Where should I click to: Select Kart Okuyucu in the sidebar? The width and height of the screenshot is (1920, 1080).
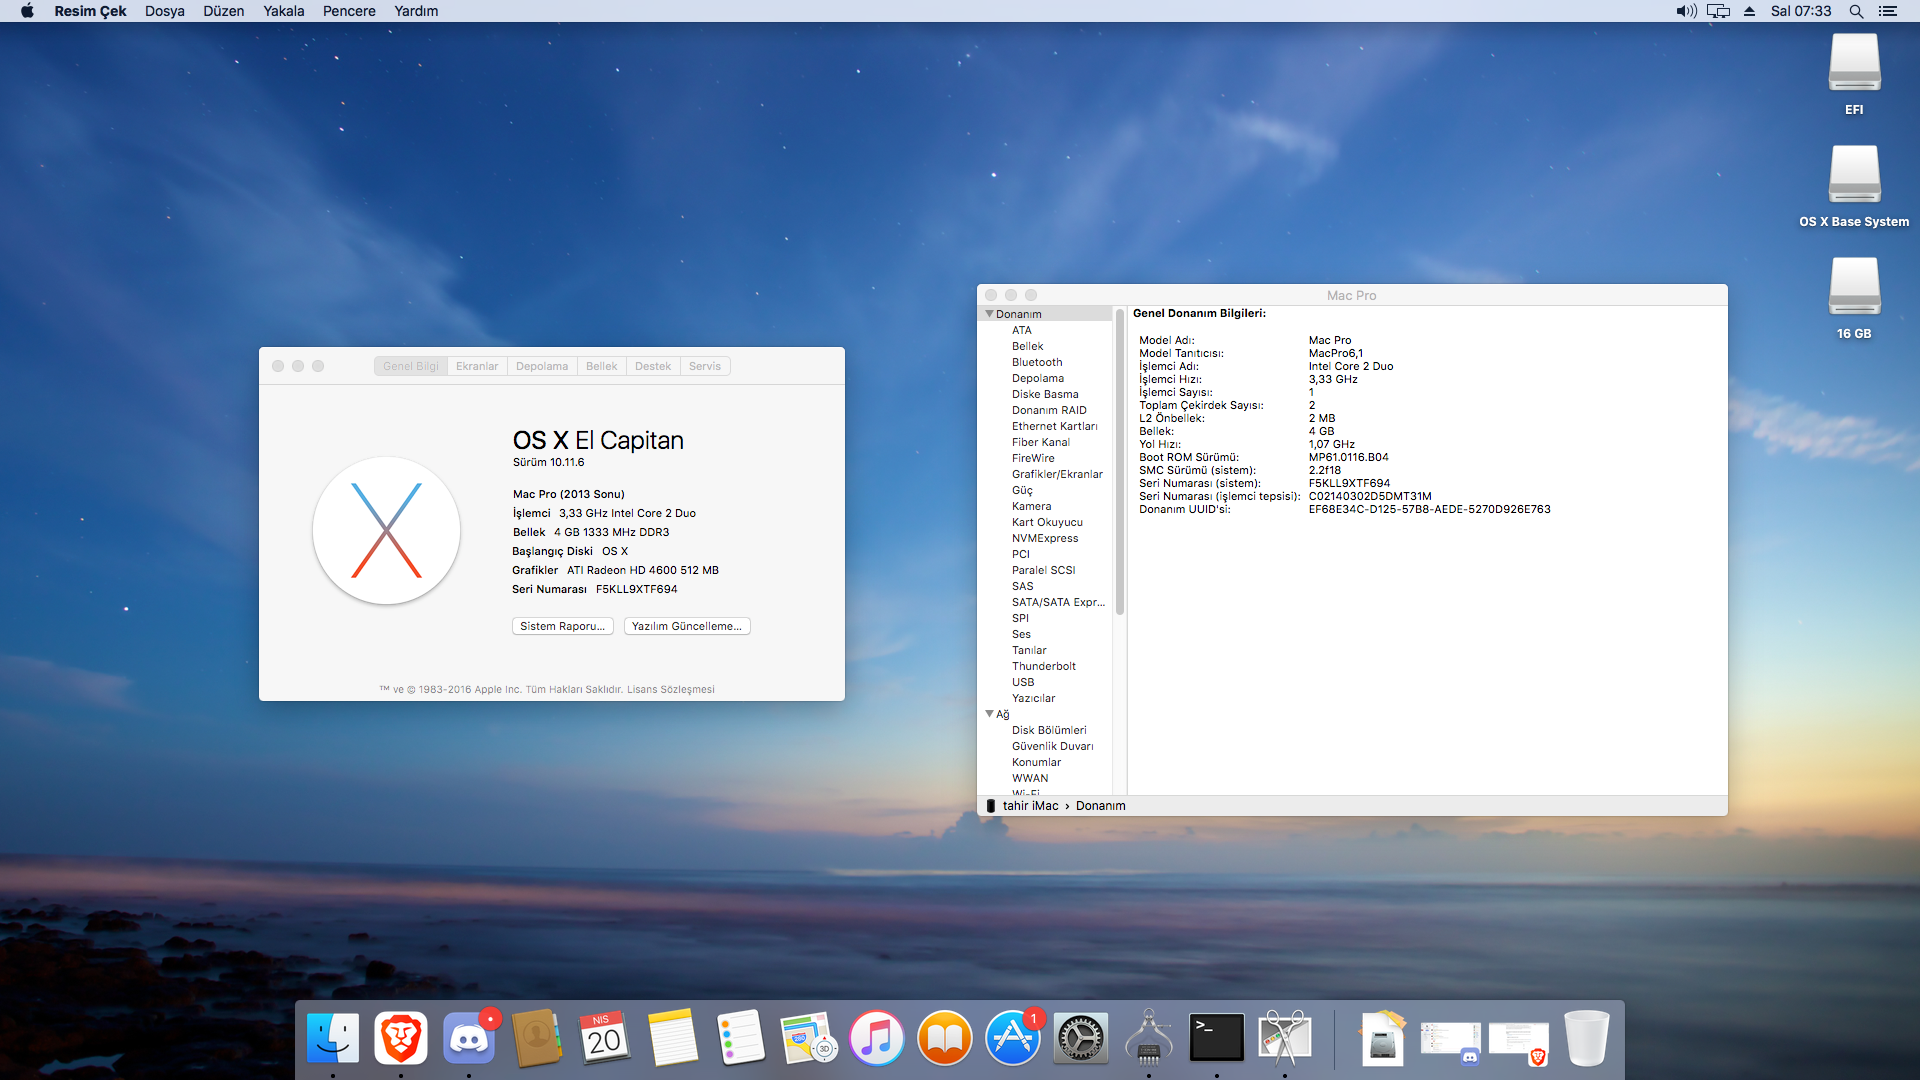[x=1047, y=522]
